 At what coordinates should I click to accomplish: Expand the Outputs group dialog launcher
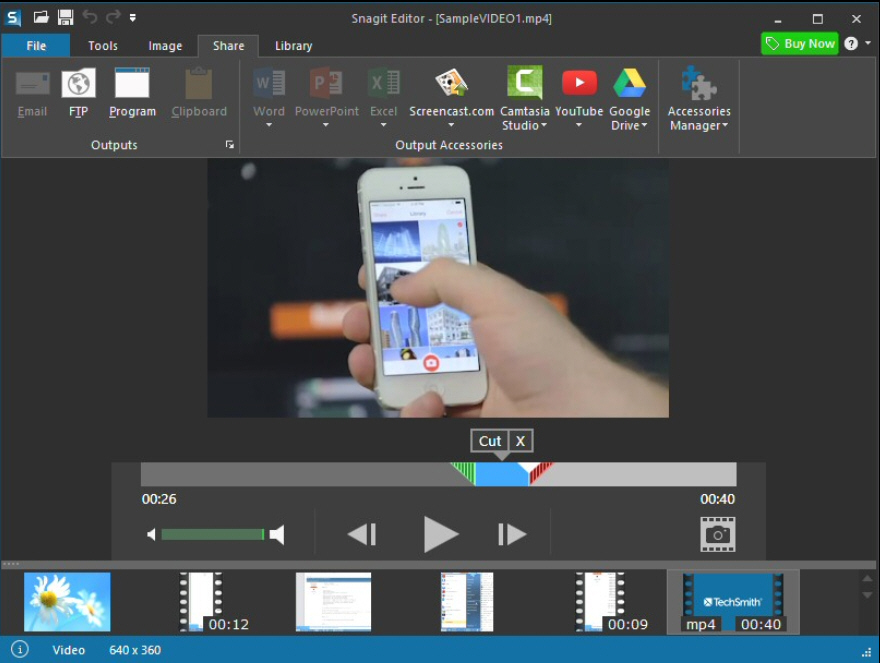(x=230, y=146)
